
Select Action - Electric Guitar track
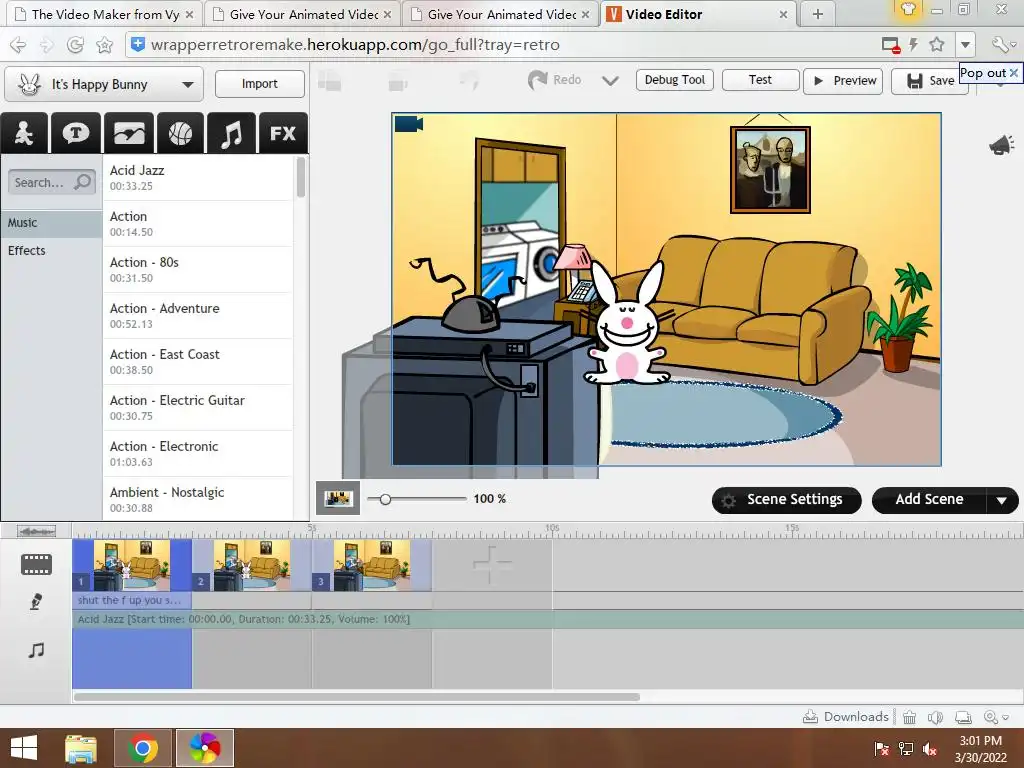pyautogui.click(x=198, y=408)
